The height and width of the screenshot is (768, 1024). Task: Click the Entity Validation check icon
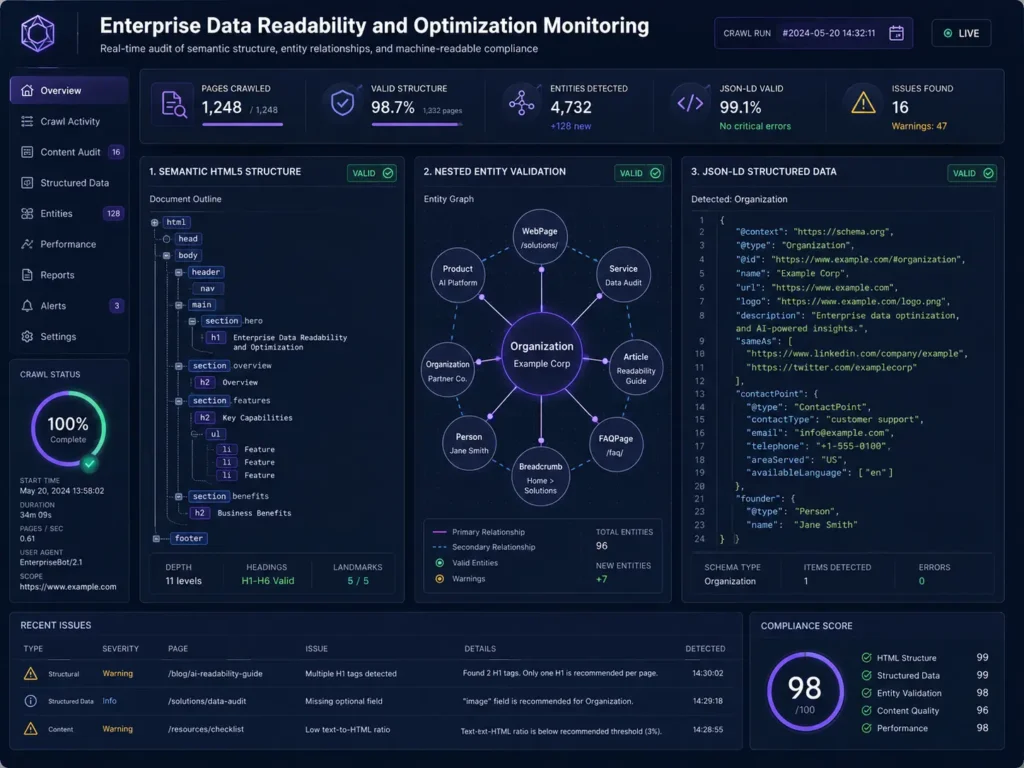(867, 693)
